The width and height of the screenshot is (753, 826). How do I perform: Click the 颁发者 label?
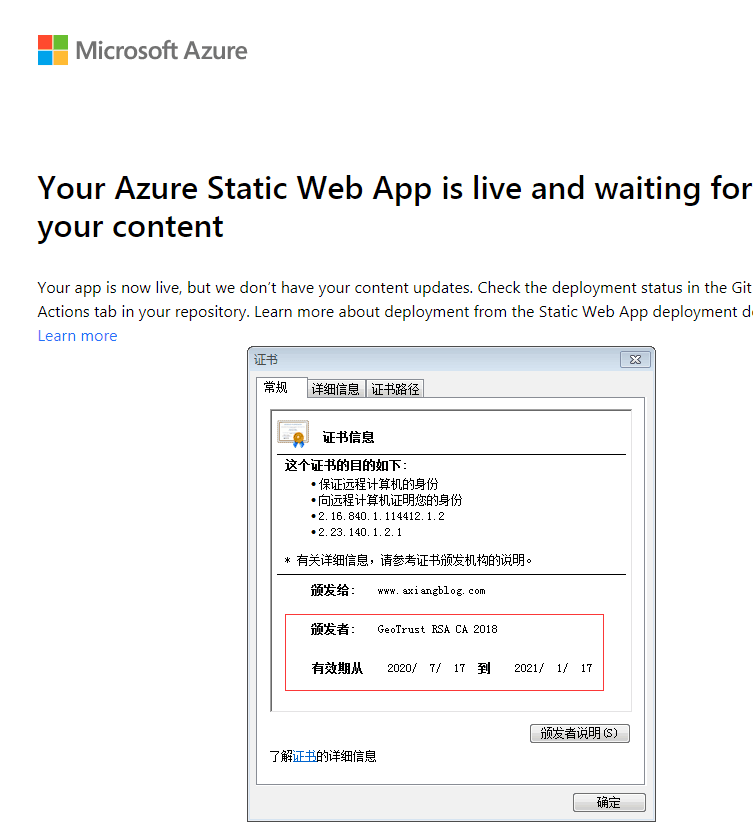tap(333, 629)
